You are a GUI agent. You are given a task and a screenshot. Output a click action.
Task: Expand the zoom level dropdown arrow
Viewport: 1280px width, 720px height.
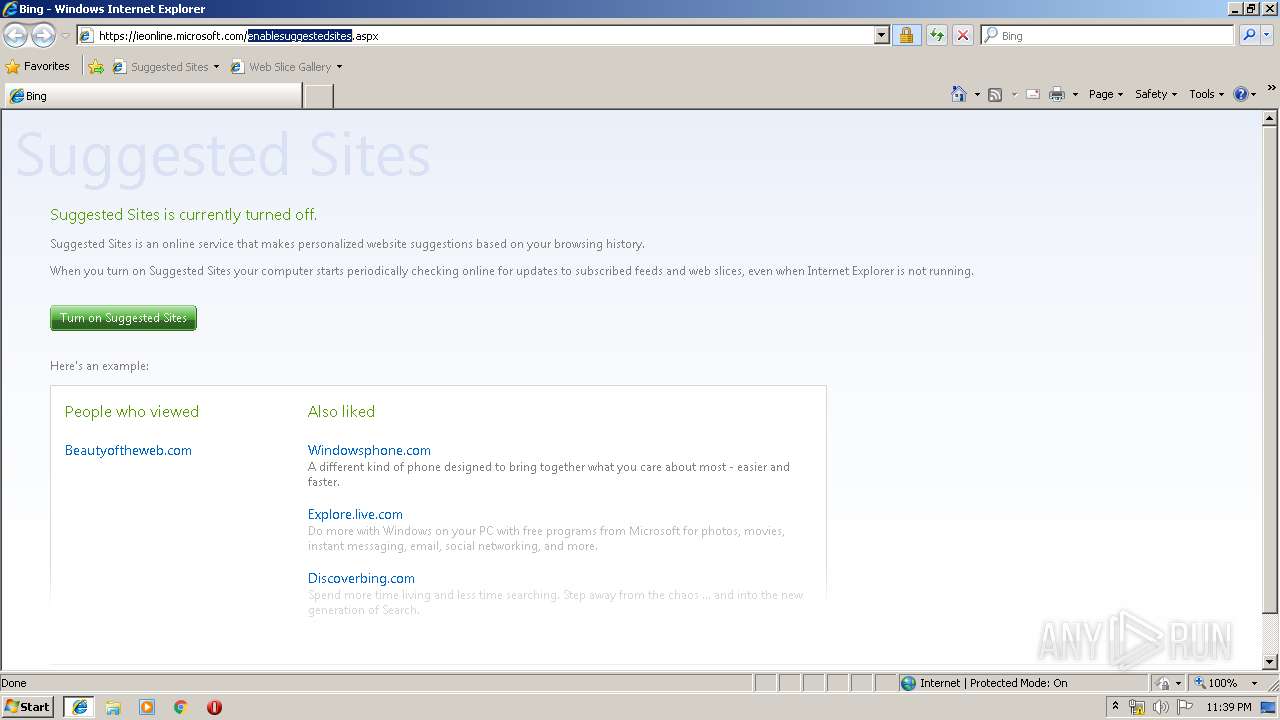tap(1254, 683)
